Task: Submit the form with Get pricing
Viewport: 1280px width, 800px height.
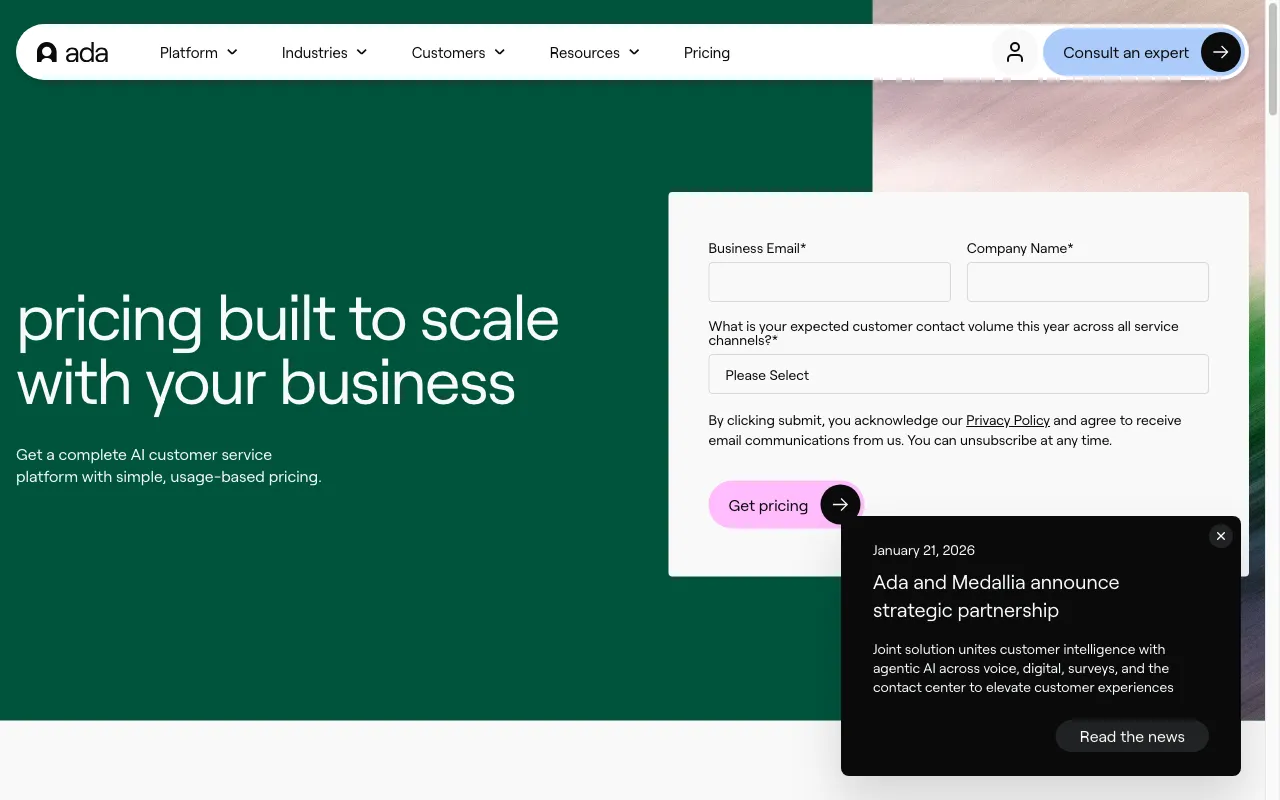Action: click(x=786, y=505)
